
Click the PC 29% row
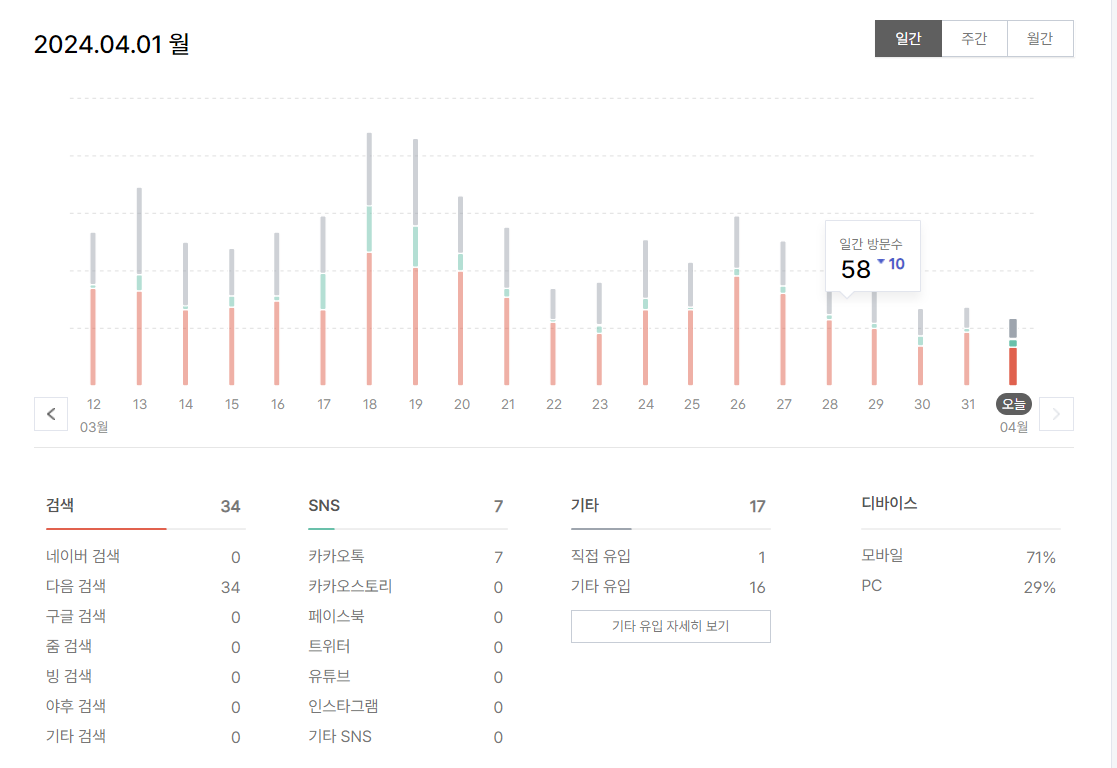click(960, 586)
